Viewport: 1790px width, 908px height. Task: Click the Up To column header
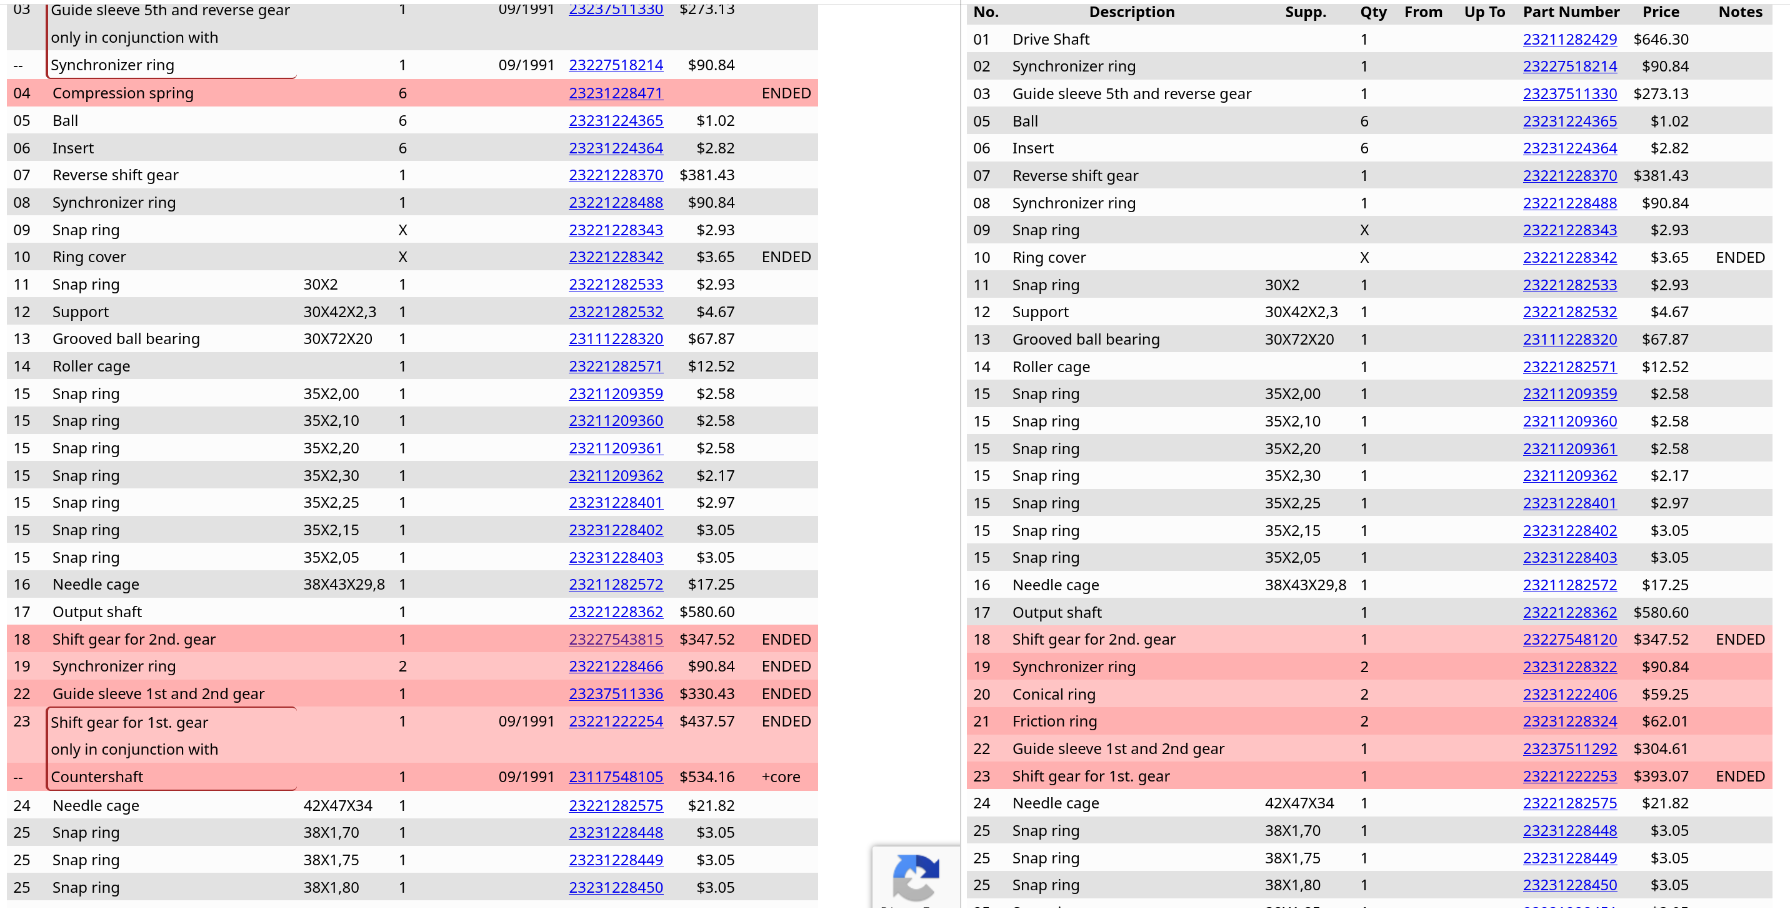[x=1484, y=12]
